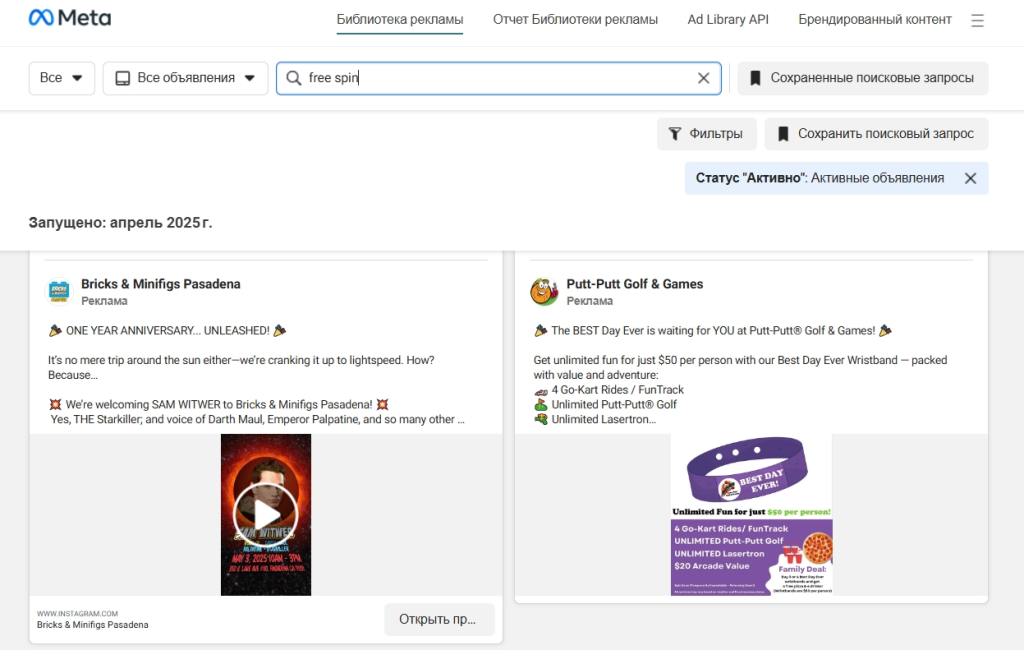Open the Все dropdown
1024x650 pixels.
pos(61,78)
